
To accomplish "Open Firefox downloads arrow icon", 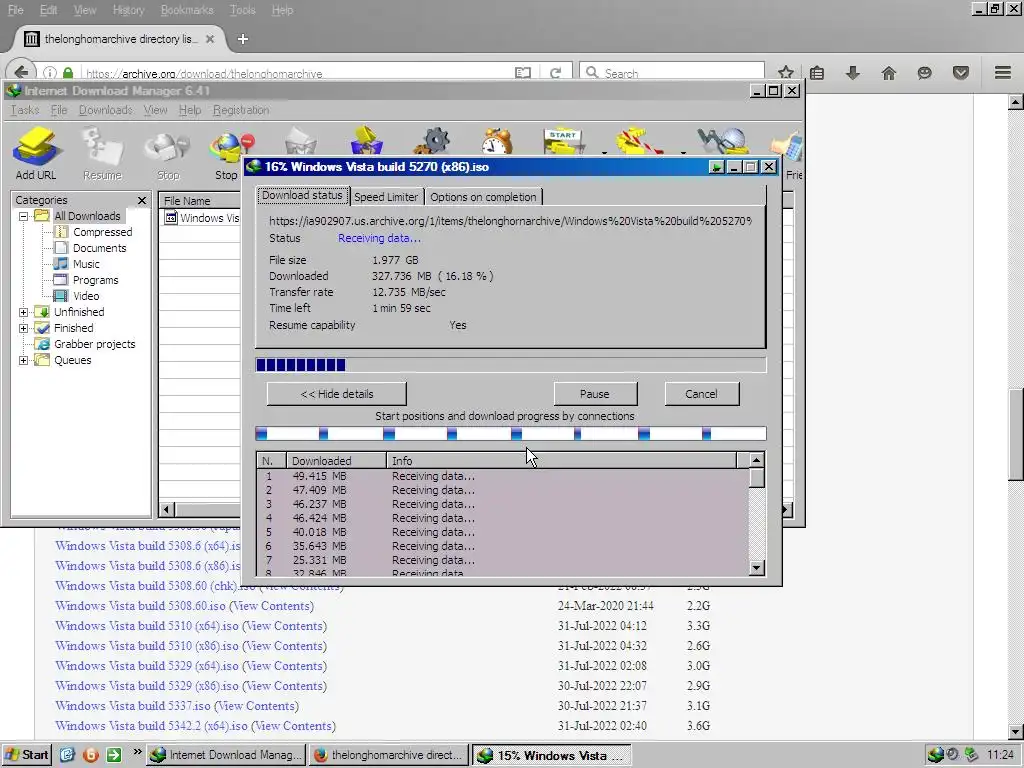I will 852,72.
